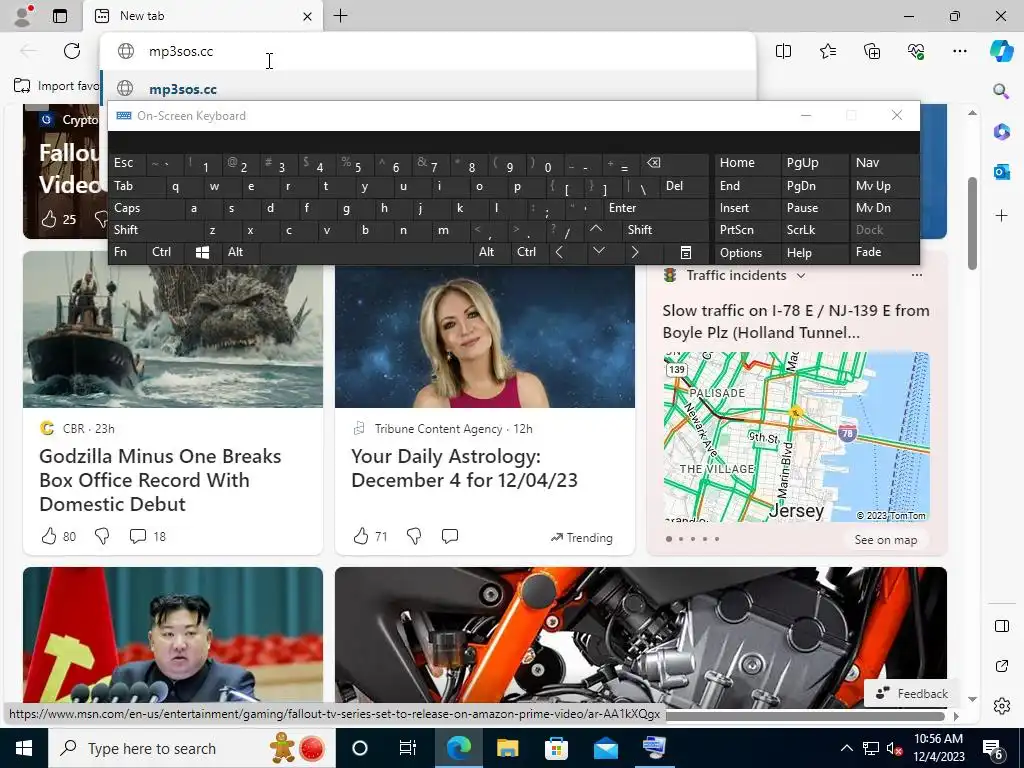Screen dimensions: 1024x768
Task: Click the taskbar search box
Action: click(191, 748)
